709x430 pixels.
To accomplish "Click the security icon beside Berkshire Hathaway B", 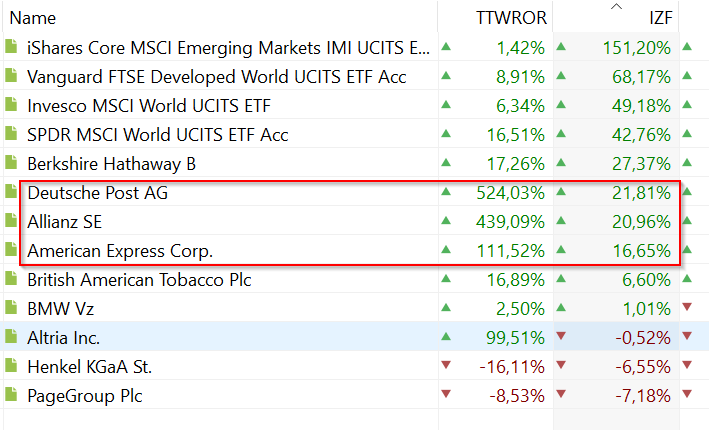I will (x=11, y=163).
